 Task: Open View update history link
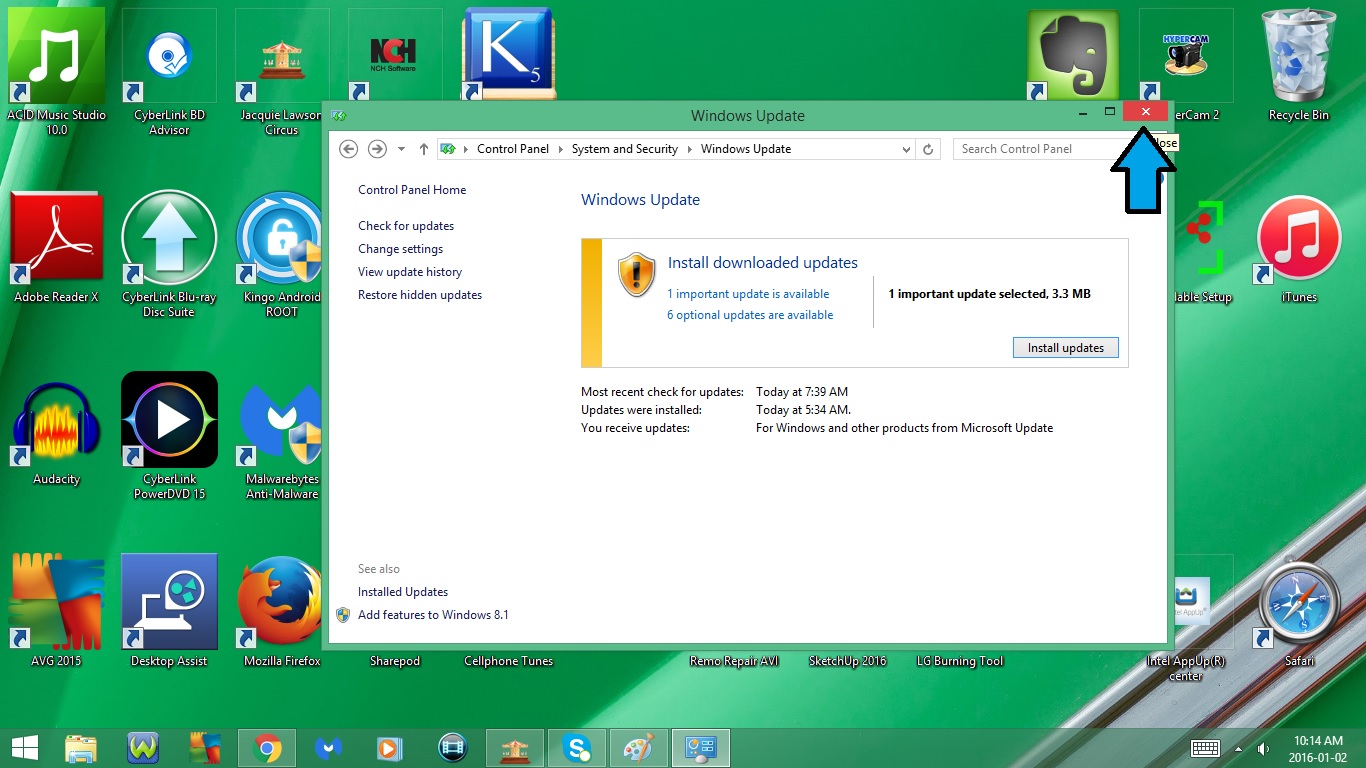410,272
